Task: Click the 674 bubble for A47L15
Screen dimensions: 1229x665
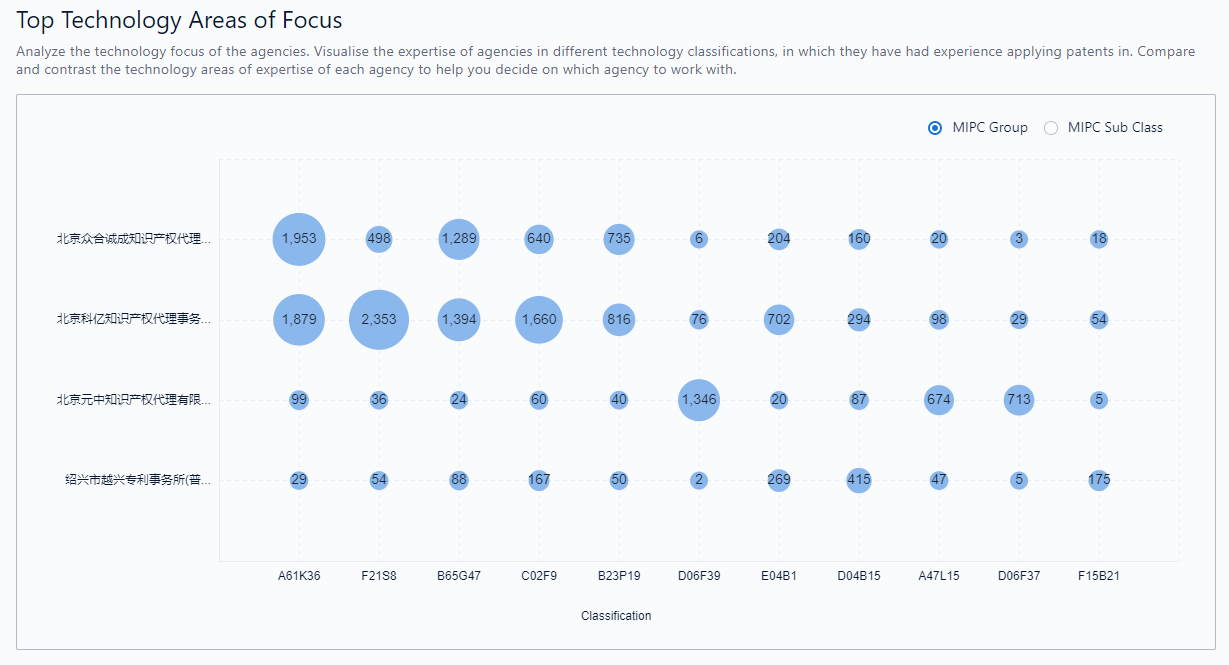Action: 939,400
